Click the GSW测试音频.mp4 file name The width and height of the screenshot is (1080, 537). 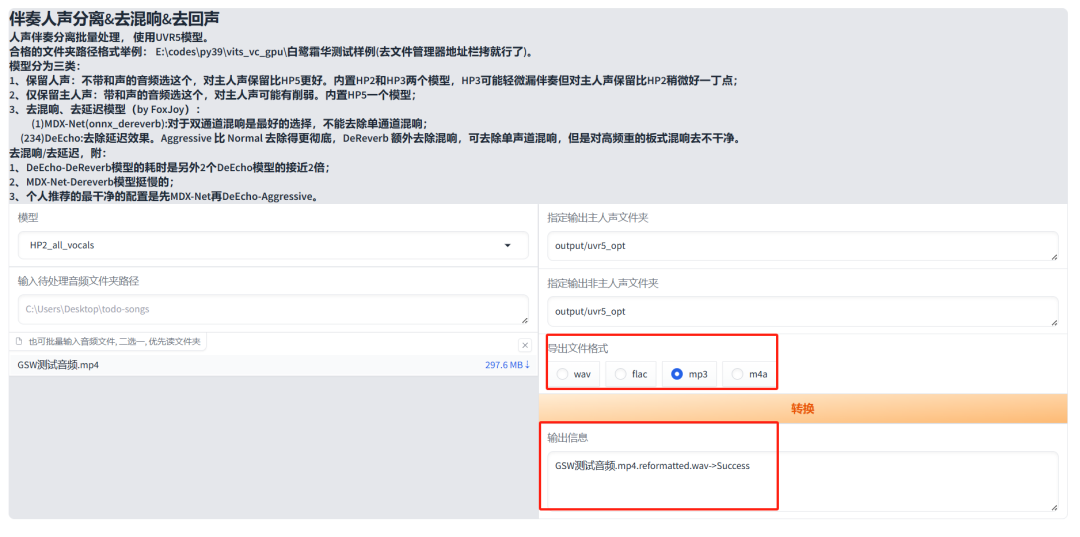click(x=58, y=365)
